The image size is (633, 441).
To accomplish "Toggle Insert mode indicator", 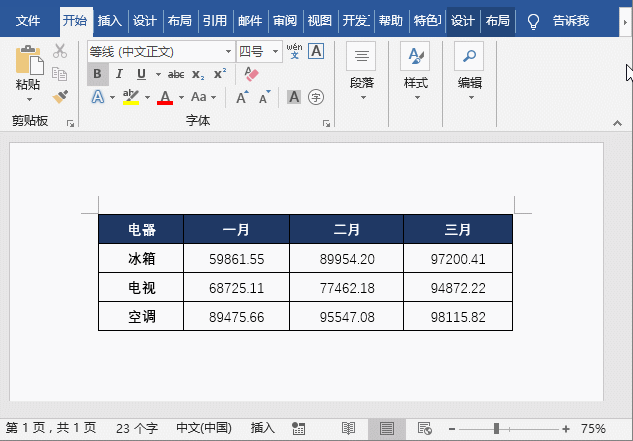I will (x=262, y=428).
